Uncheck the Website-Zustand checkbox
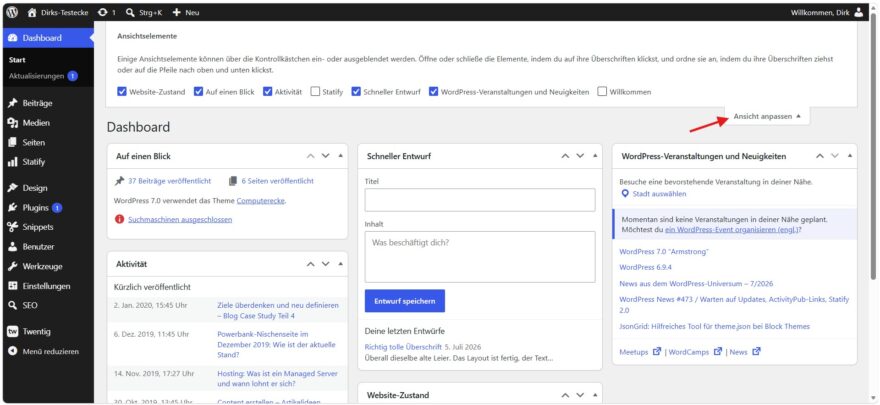The image size is (880, 405). pos(122,92)
